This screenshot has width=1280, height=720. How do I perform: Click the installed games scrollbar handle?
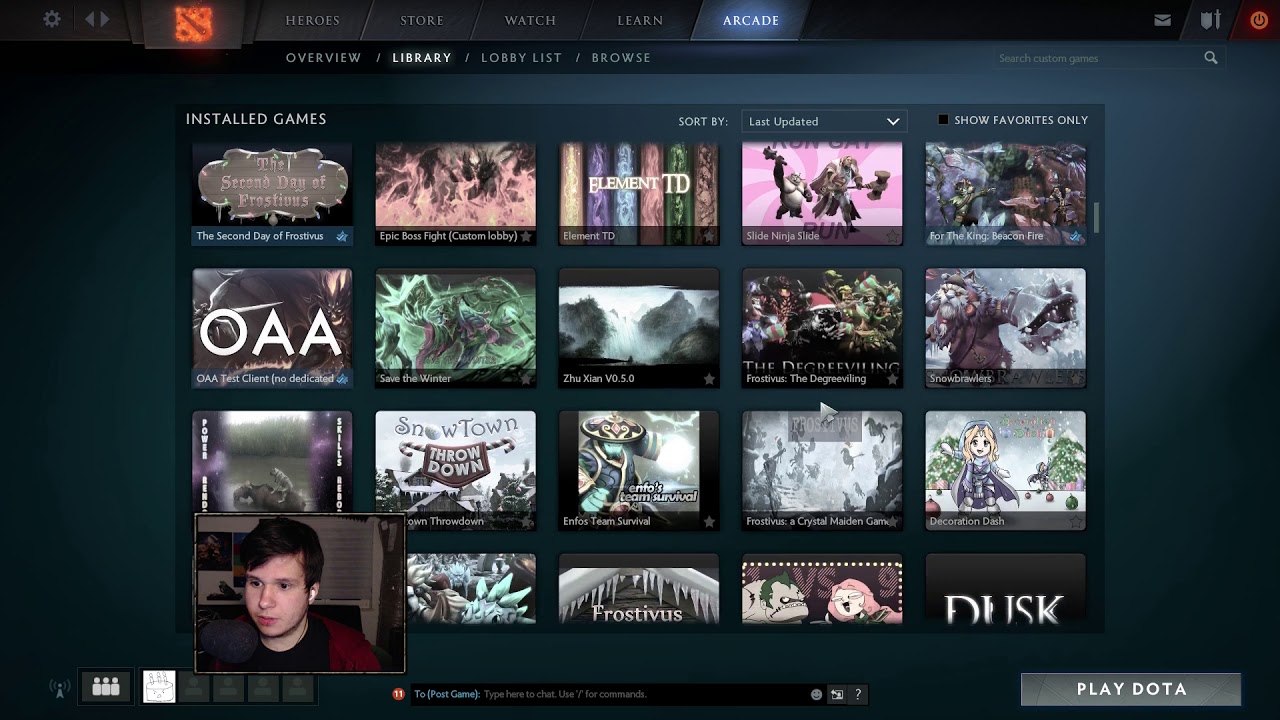click(1097, 216)
